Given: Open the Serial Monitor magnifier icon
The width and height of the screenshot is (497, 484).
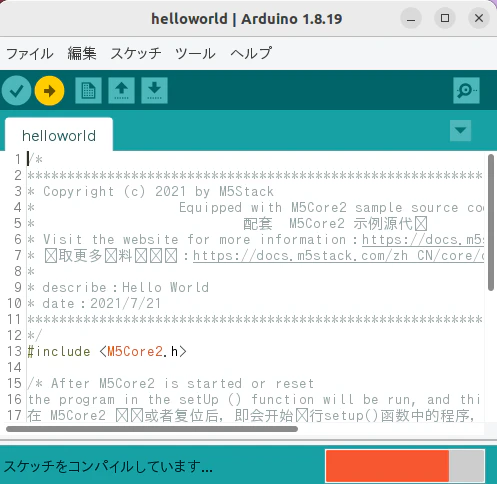Looking at the screenshot, I should [x=466, y=91].
